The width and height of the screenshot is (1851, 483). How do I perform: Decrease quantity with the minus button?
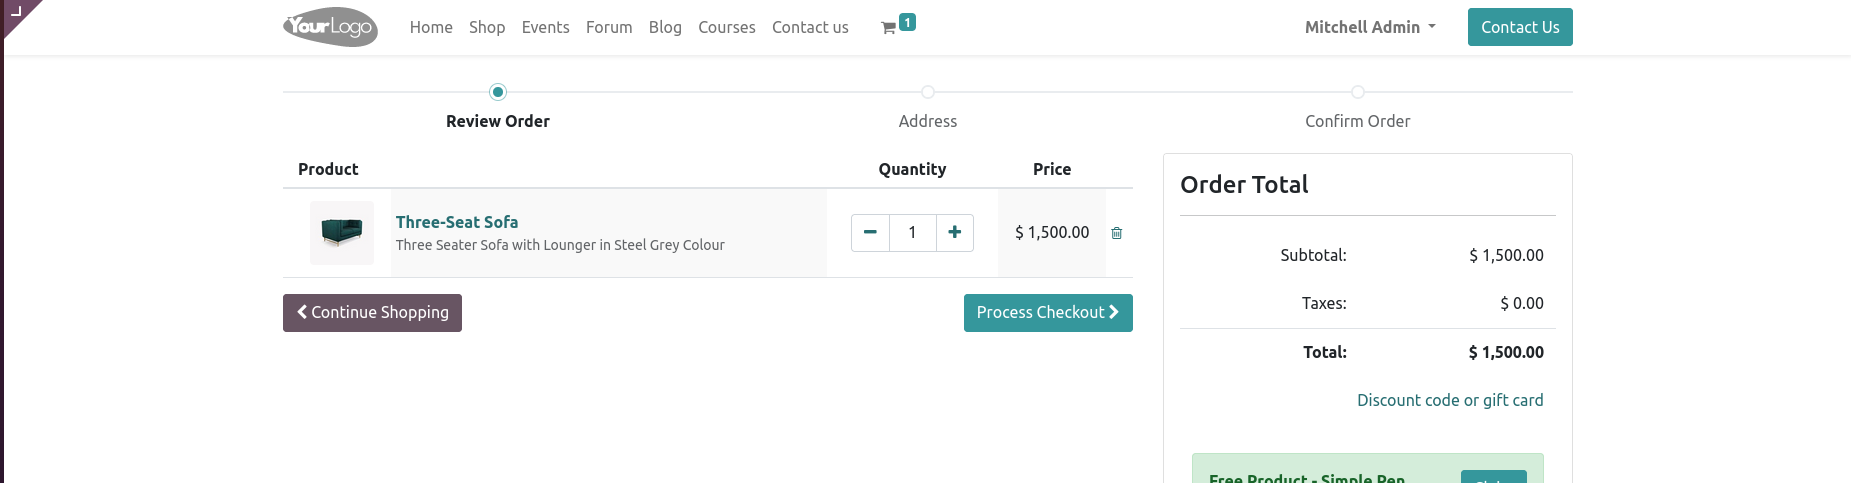(x=870, y=233)
